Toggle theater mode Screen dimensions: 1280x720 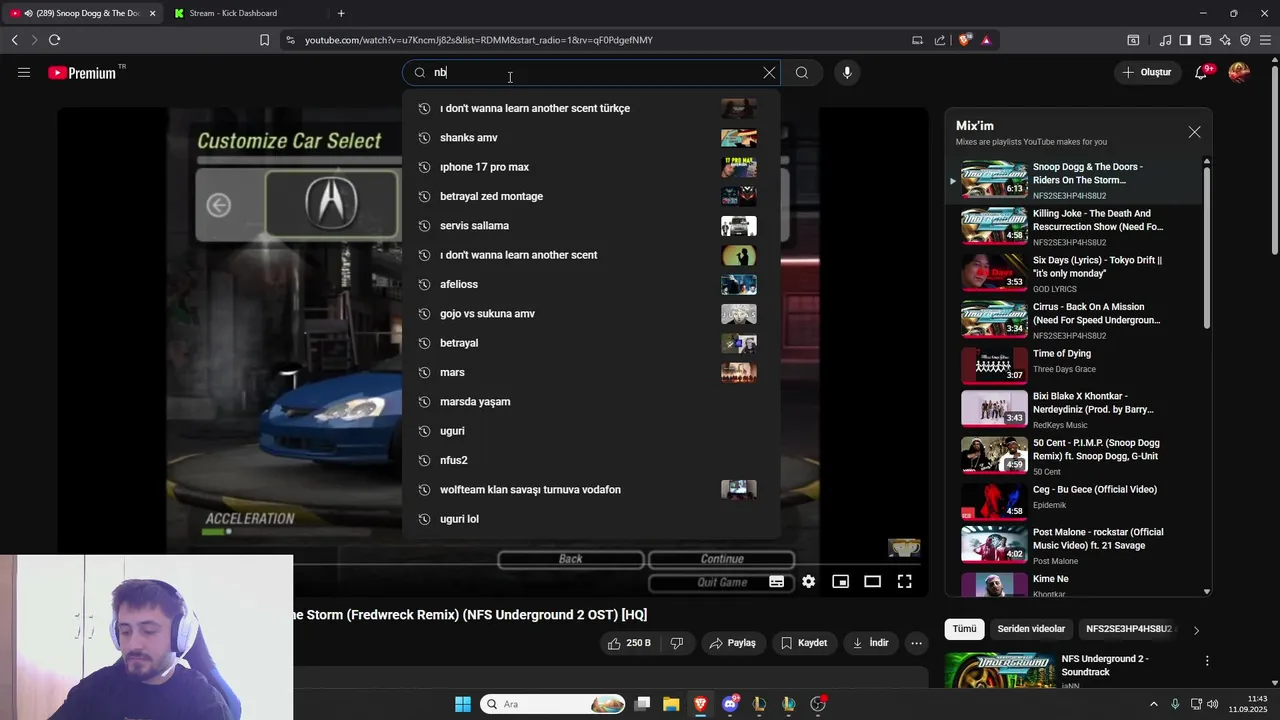click(x=872, y=581)
